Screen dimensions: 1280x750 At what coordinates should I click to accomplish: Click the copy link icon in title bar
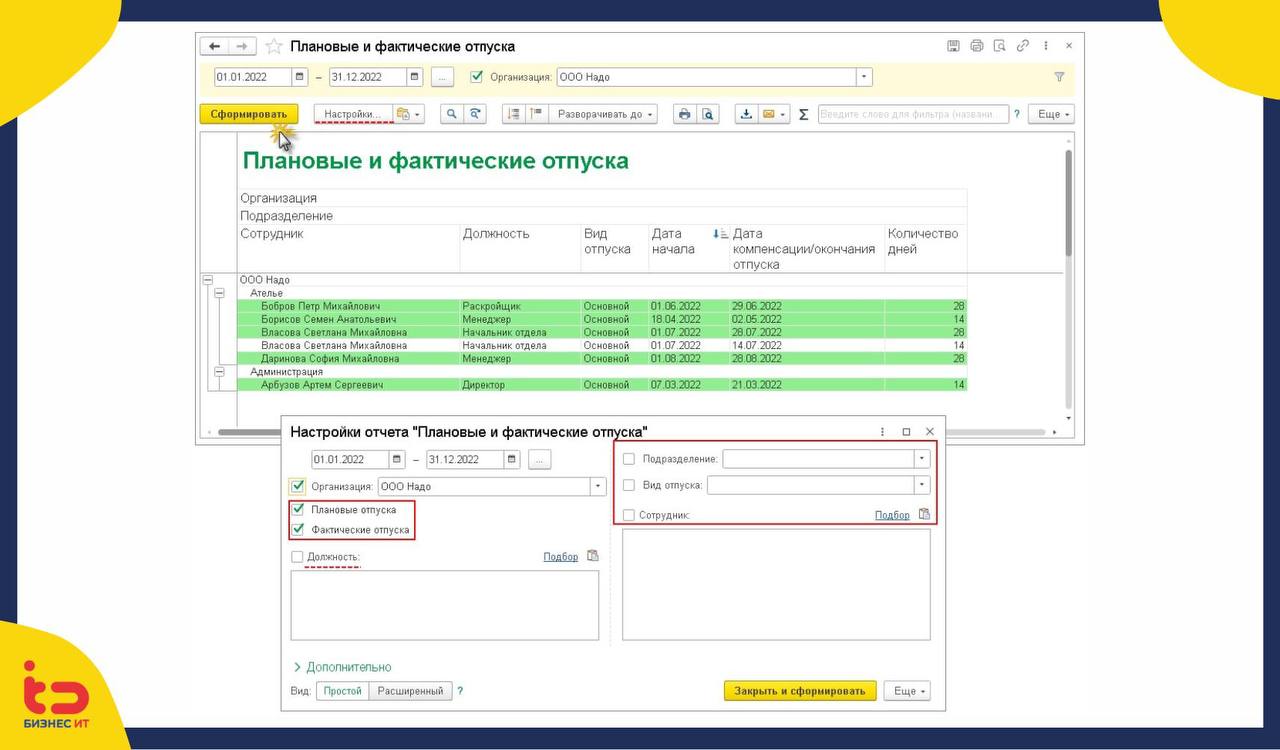(x=1022, y=46)
